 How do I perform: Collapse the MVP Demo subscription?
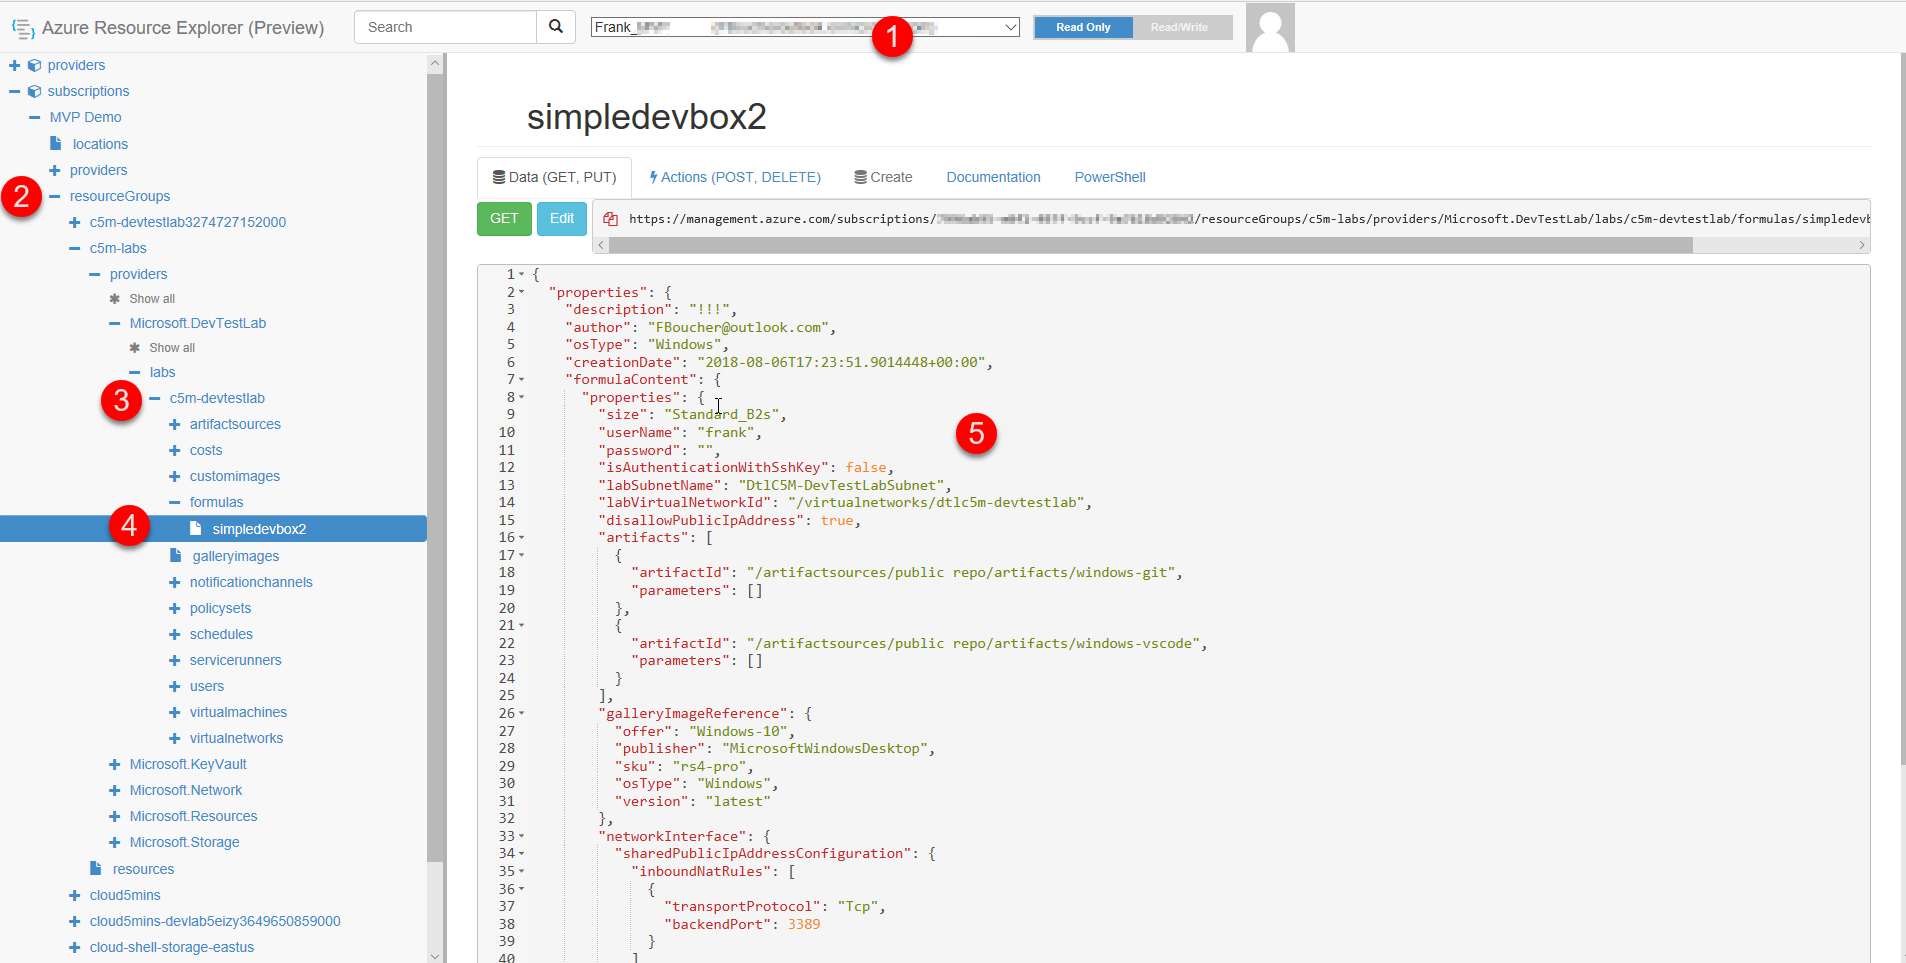35,117
